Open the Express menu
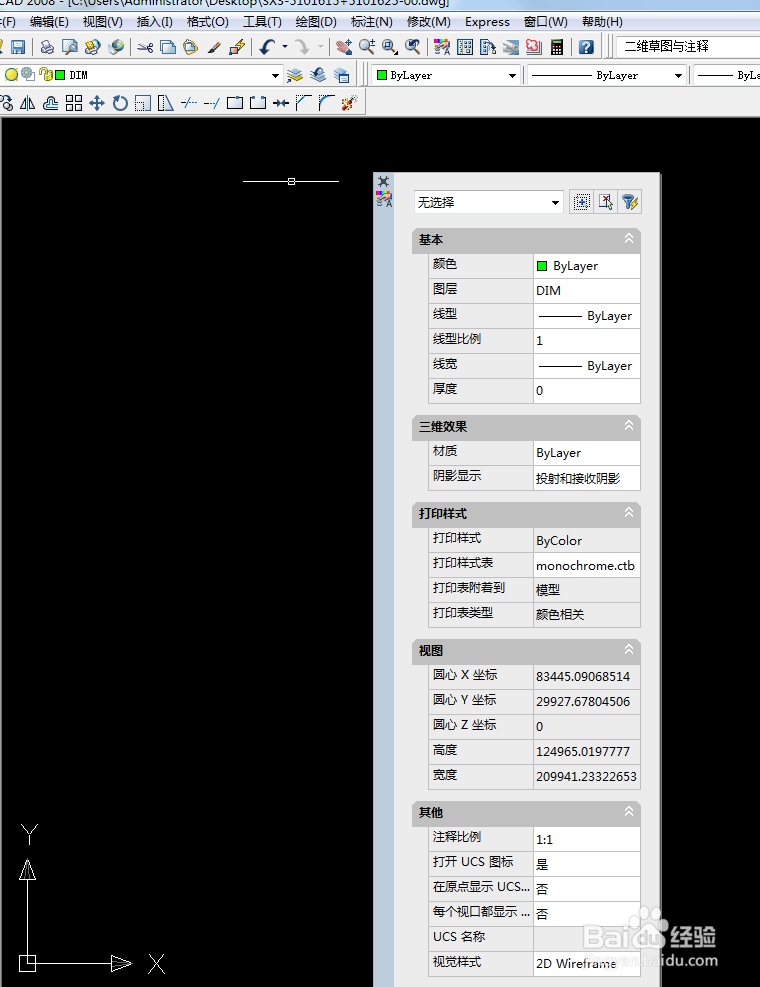 [x=487, y=22]
